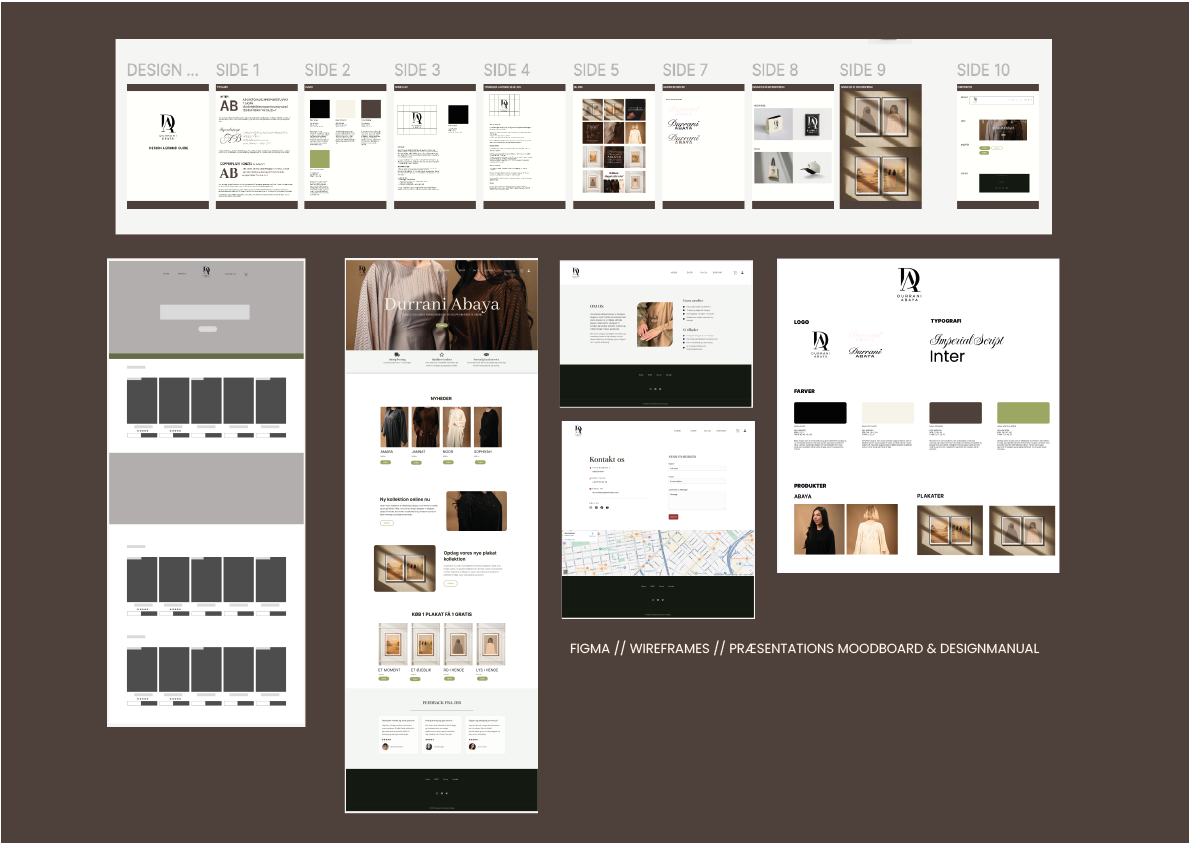Select the about page photo of hands

click(x=655, y=324)
